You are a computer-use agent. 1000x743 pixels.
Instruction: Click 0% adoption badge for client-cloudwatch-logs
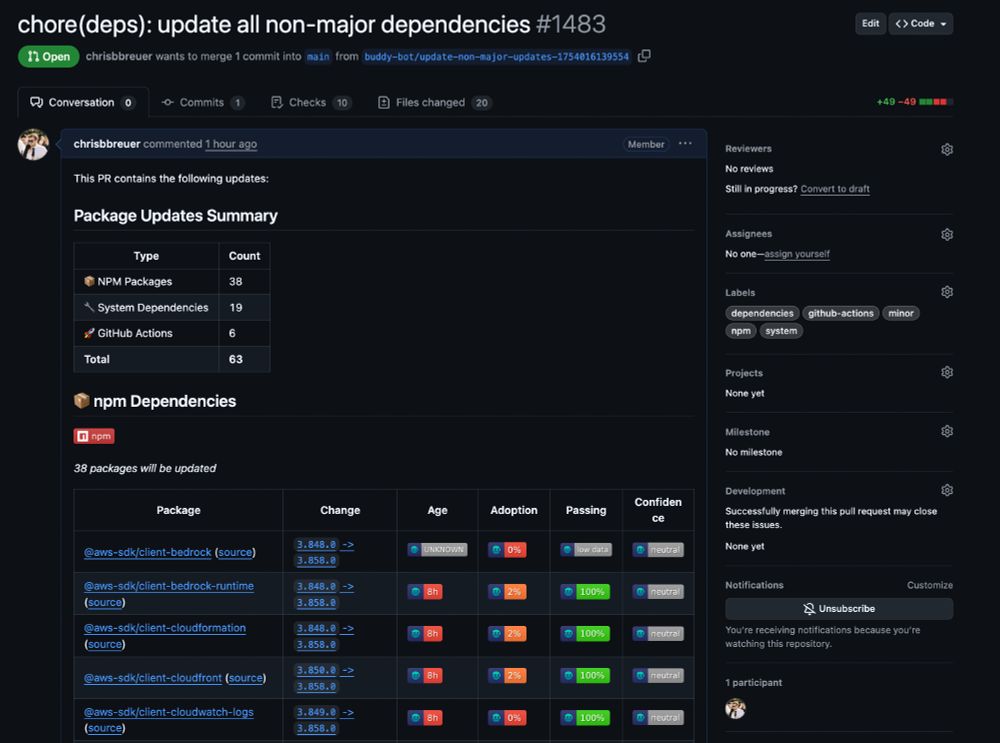(507, 717)
